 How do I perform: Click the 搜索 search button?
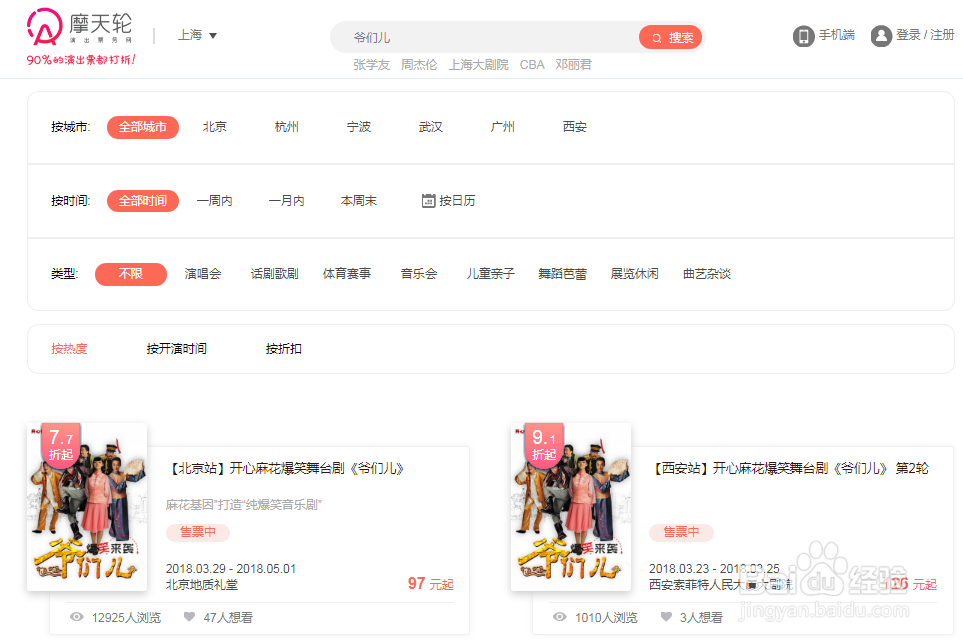(671, 37)
